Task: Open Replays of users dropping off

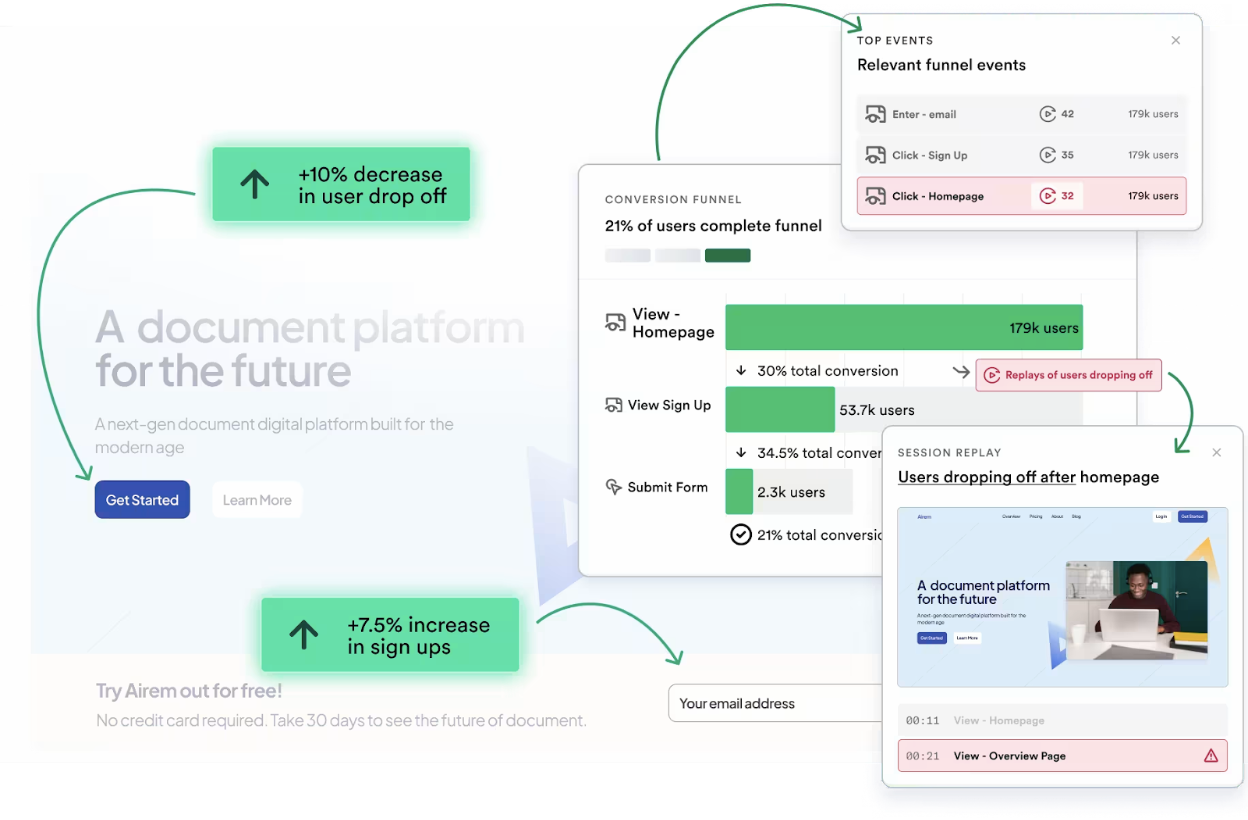Action: pyautogui.click(x=1068, y=375)
